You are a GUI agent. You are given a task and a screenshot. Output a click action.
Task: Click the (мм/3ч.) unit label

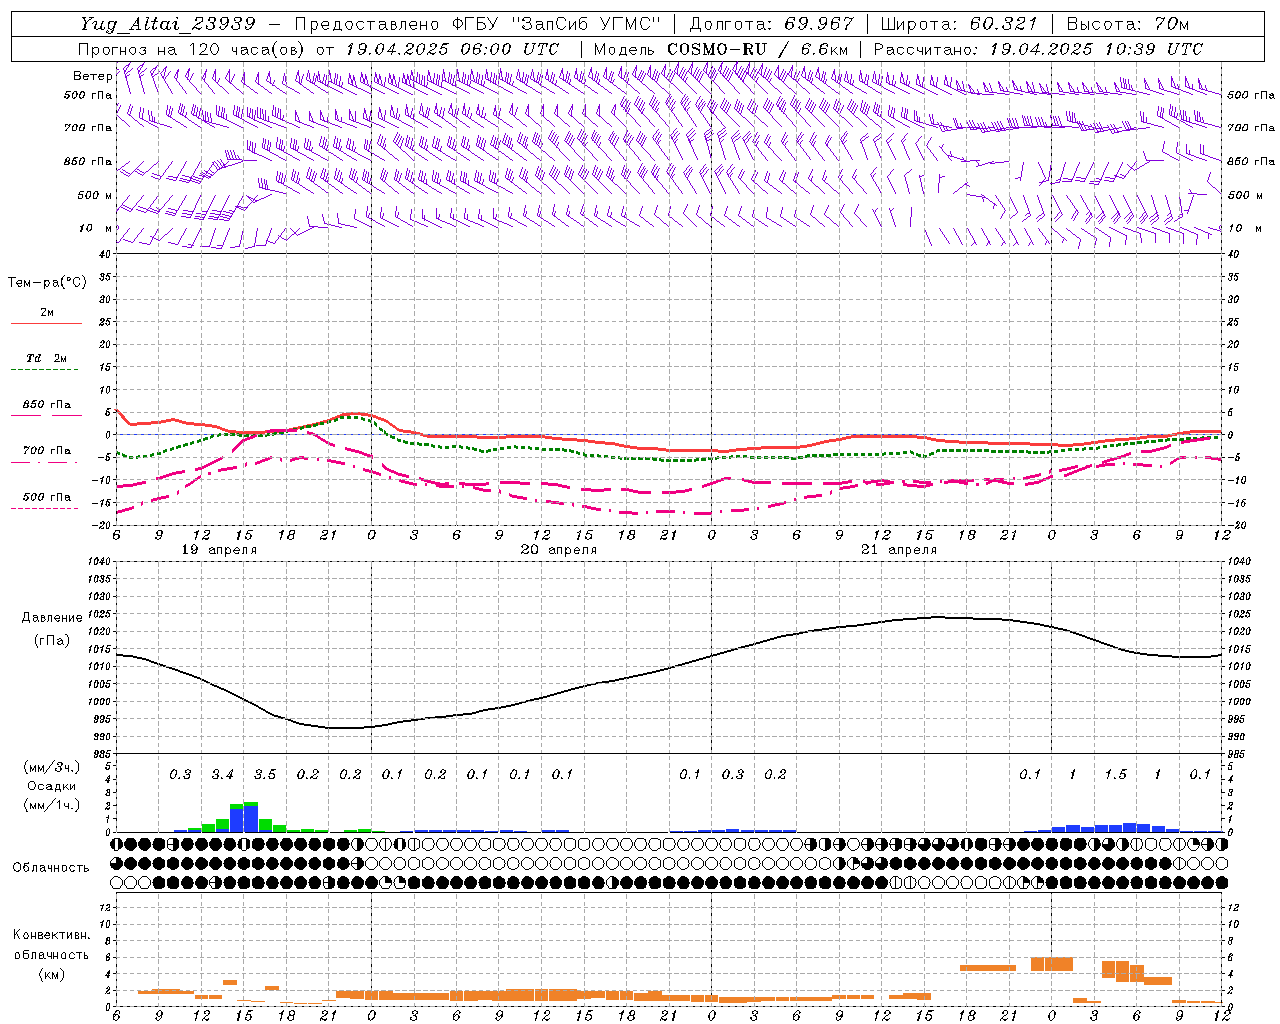pos(52,767)
